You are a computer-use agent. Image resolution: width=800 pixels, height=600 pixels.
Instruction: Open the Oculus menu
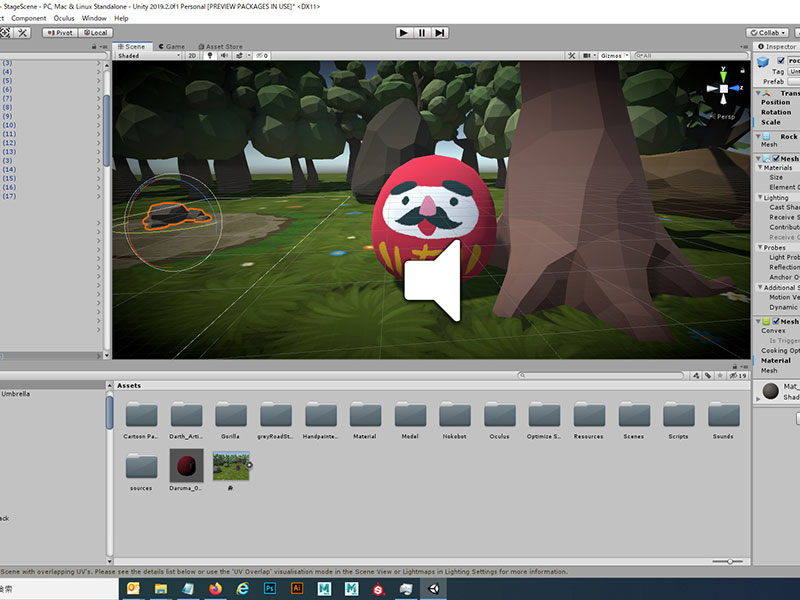point(64,18)
